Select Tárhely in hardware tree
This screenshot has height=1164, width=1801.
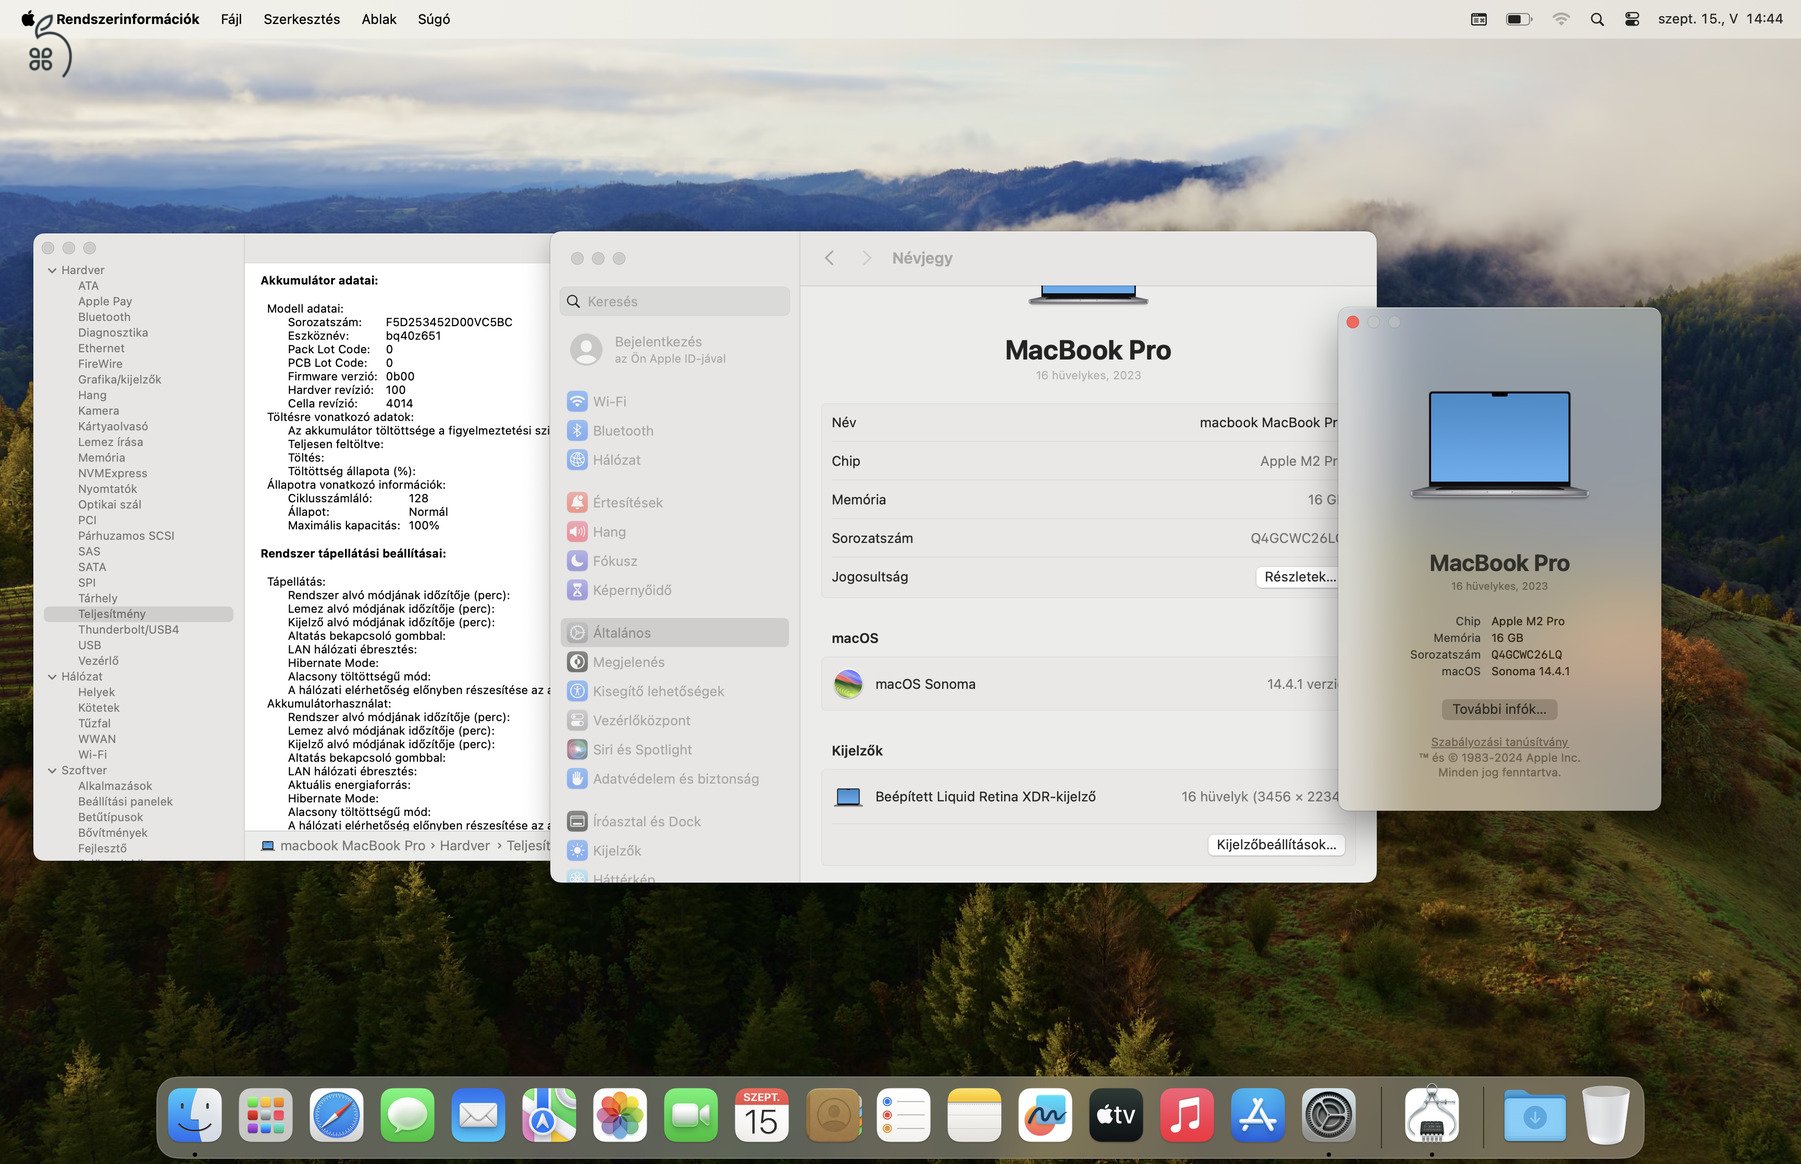coord(97,599)
